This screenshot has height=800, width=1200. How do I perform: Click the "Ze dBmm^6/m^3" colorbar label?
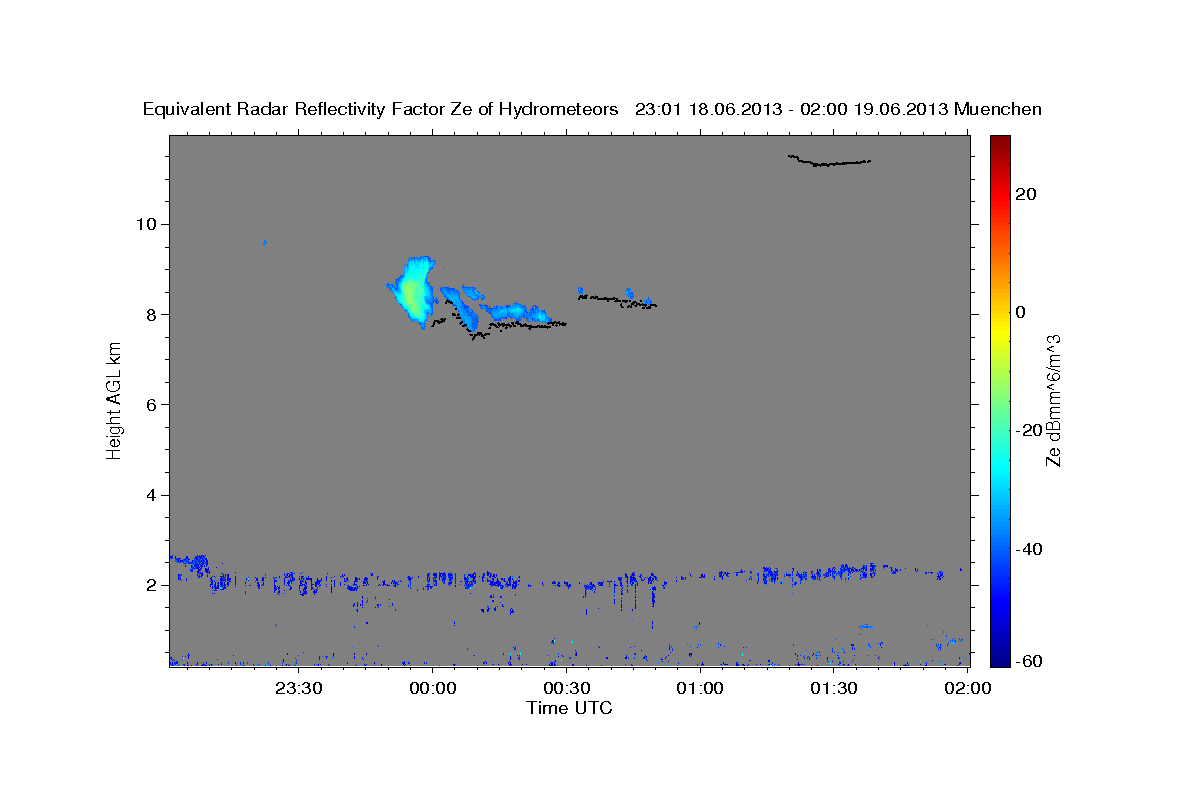(x=1053, y=400)
